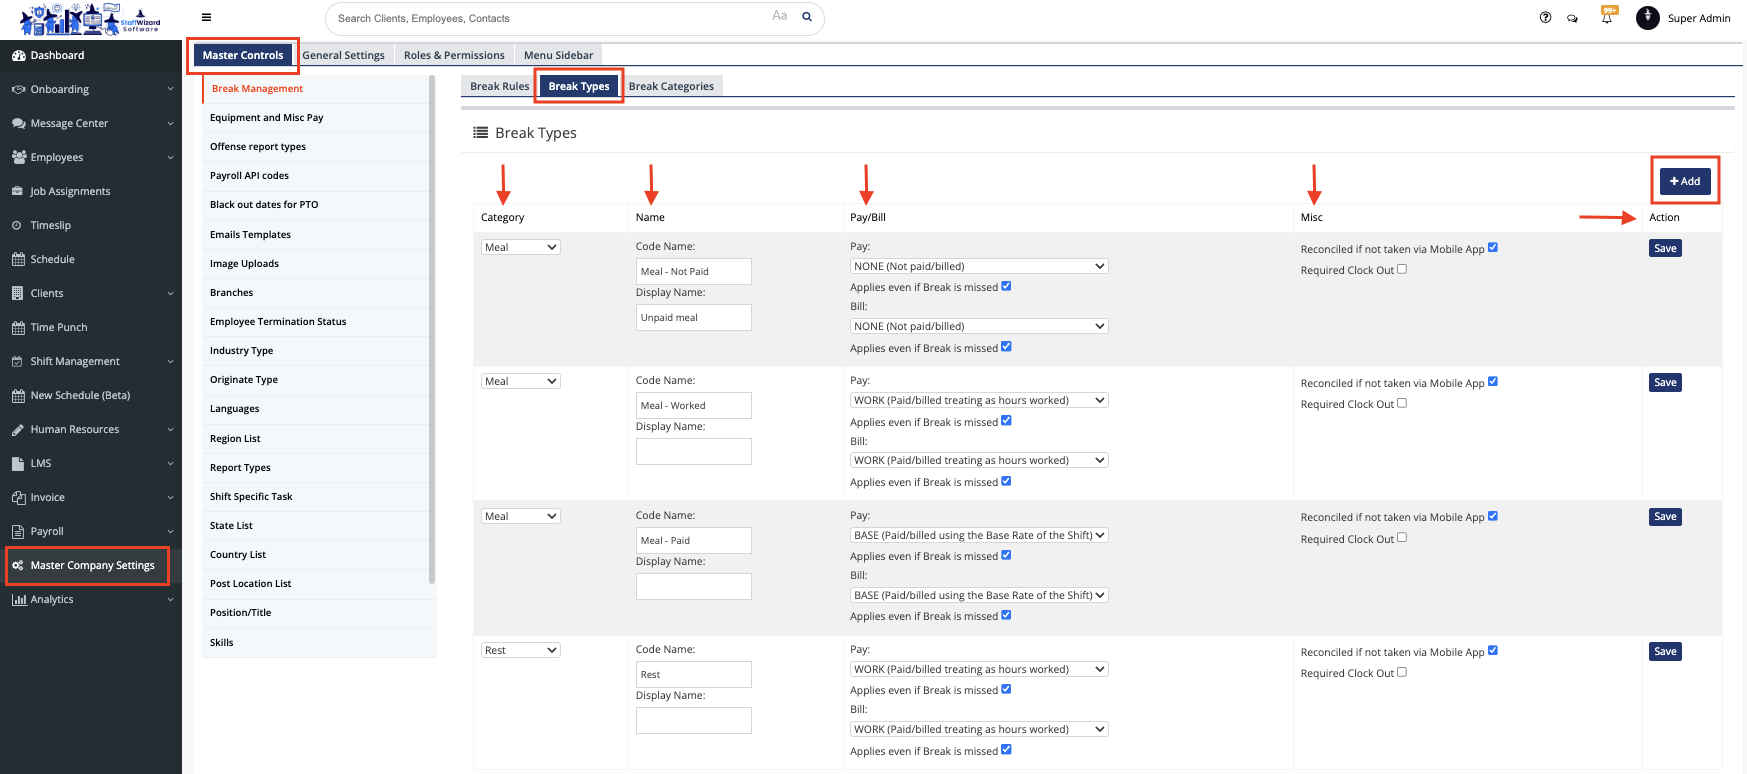Open the notifications bell icon

[x=1607, y=17]
